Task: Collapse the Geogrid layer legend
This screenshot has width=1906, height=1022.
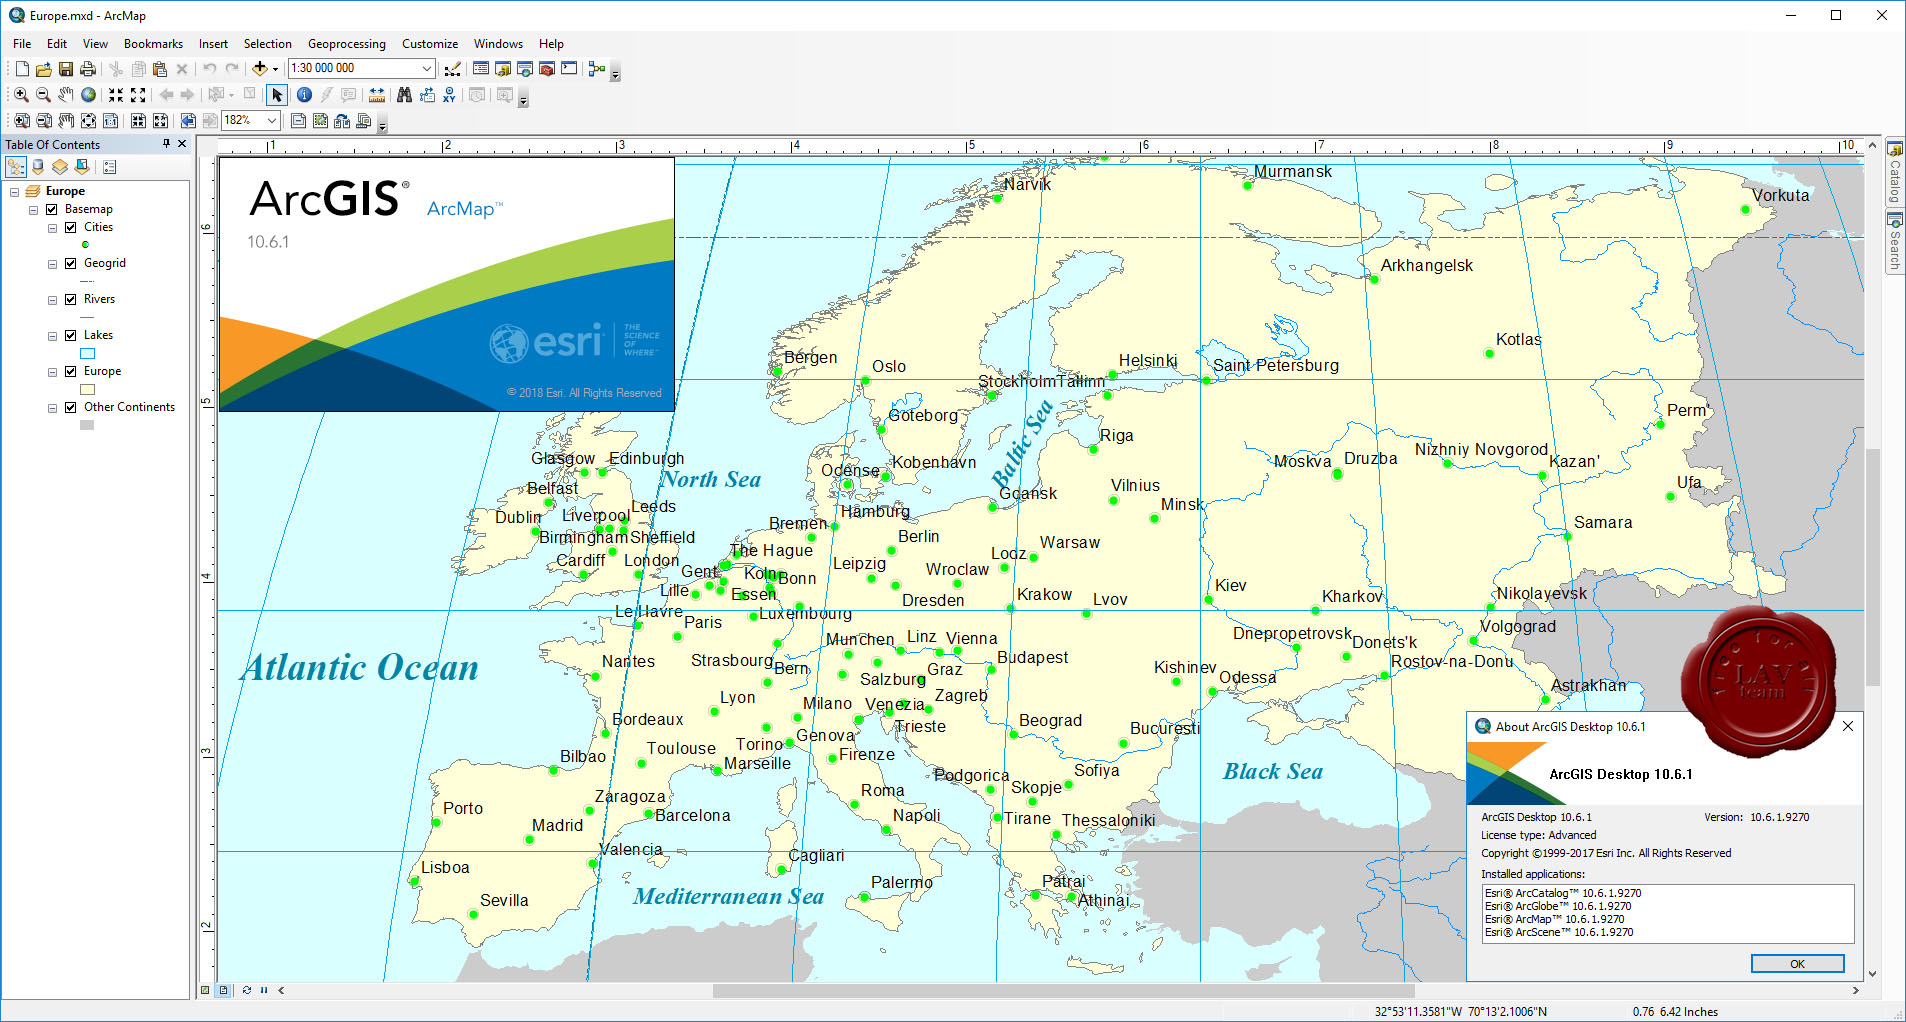Action: [52, 264]
